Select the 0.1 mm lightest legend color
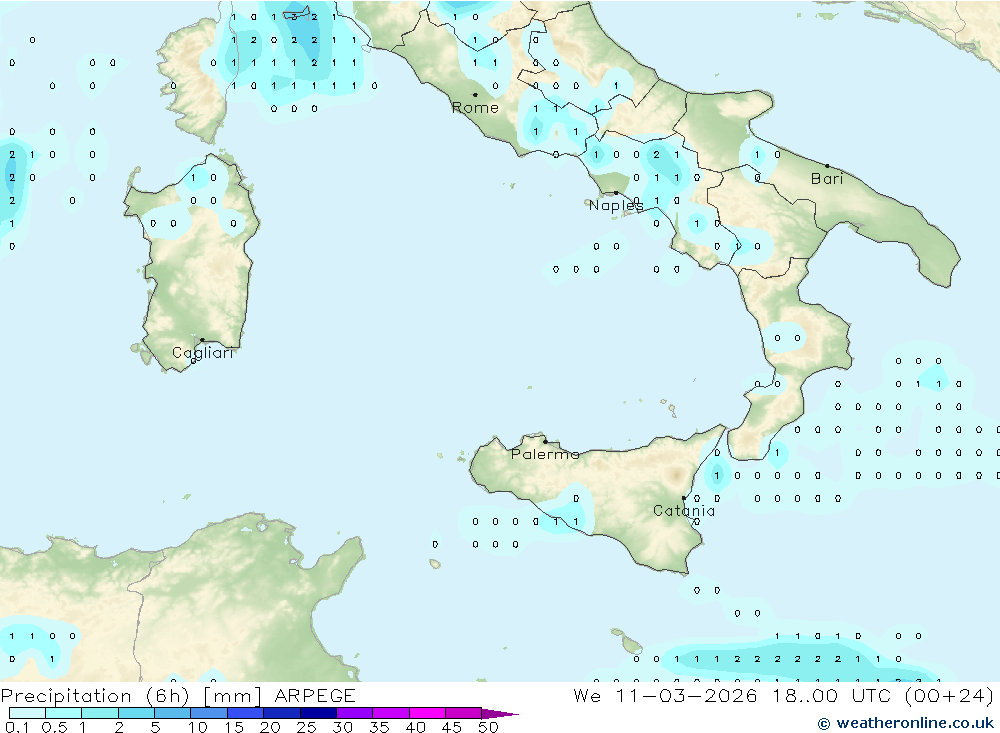 pyautogui.click(x=27, y=713)
